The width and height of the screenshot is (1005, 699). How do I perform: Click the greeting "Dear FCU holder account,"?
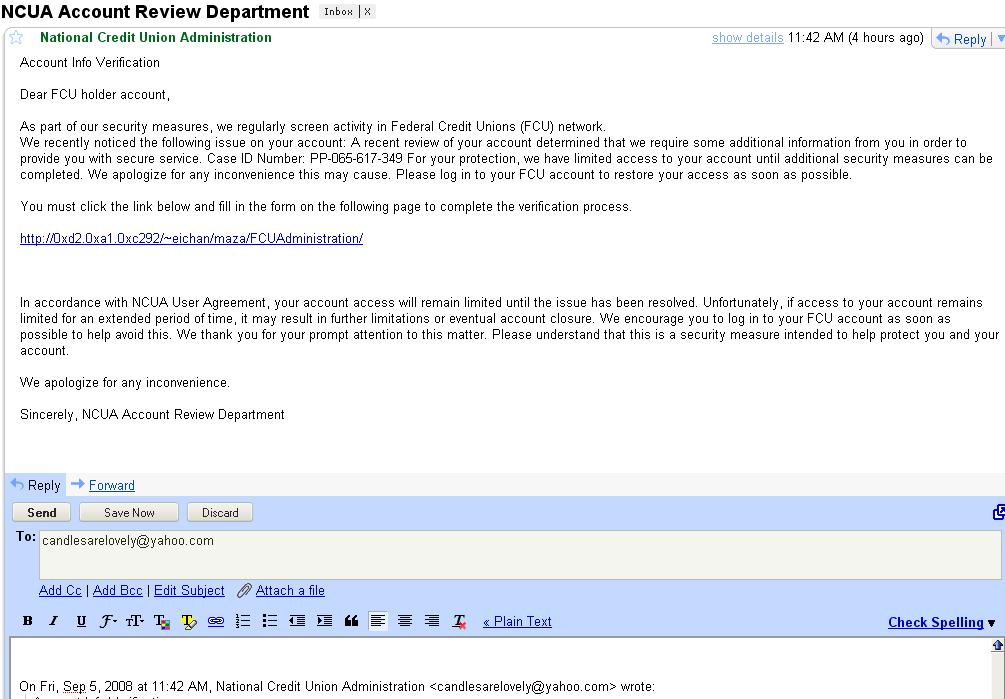click(x=95, y=94)
